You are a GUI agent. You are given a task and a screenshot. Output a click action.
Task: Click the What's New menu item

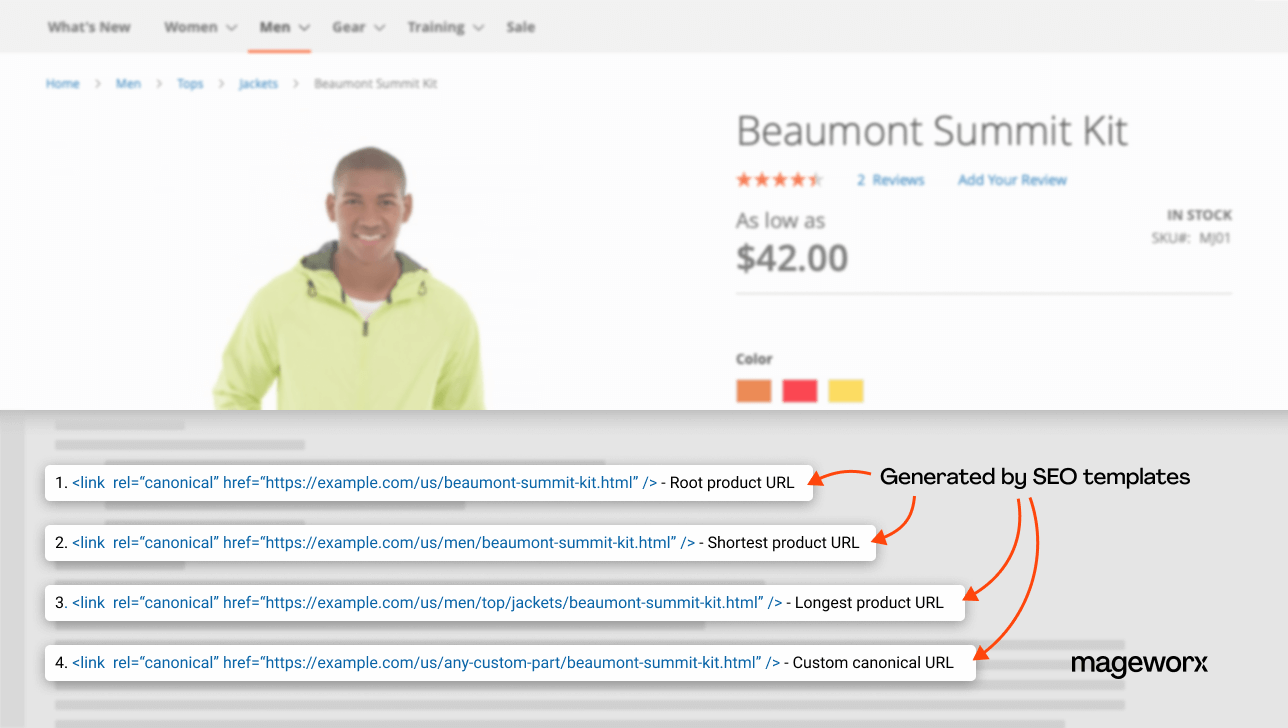coord(88,27)
